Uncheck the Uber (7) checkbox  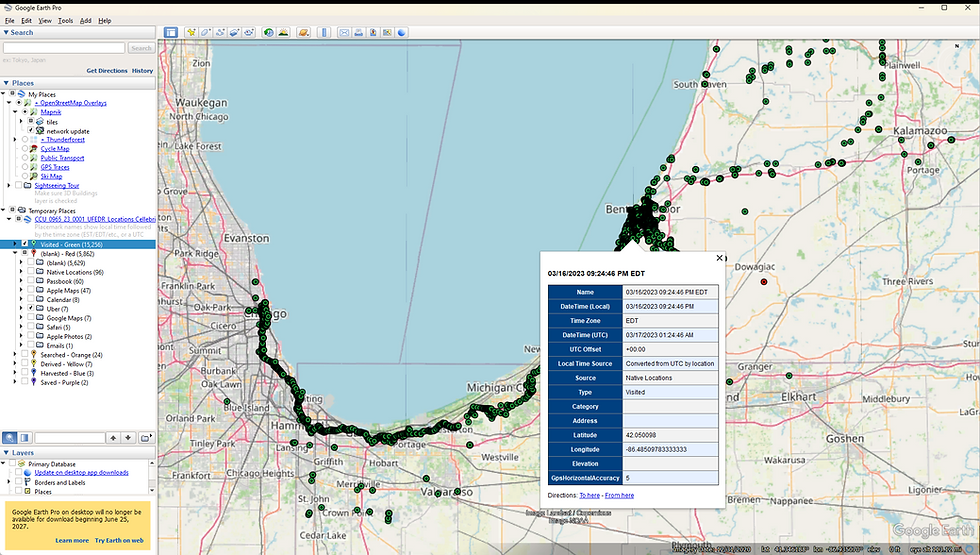[31, 308]
